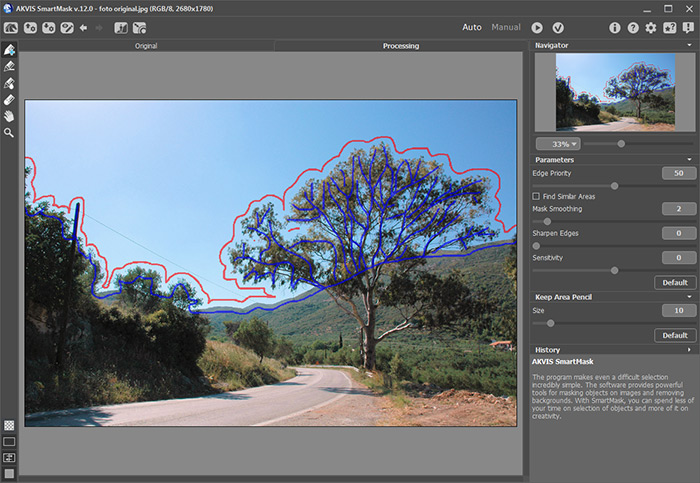The image size is (700, 483).
Task: Open the 33% zoom dropdown
Action: click(558, 144)
